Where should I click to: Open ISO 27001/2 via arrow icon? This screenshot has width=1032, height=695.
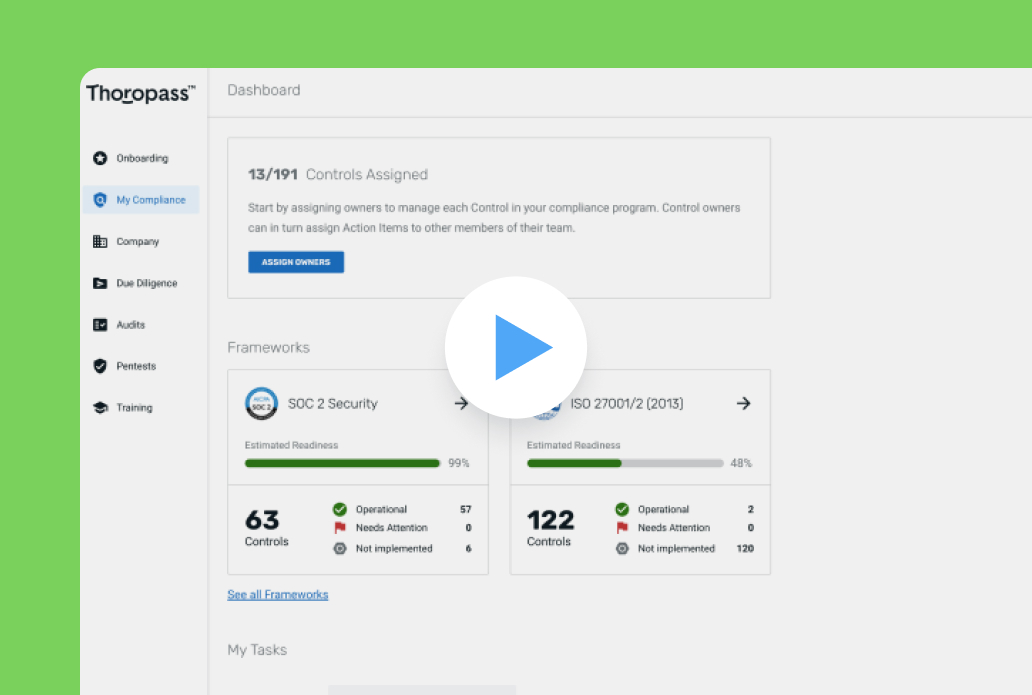(744, 403)
